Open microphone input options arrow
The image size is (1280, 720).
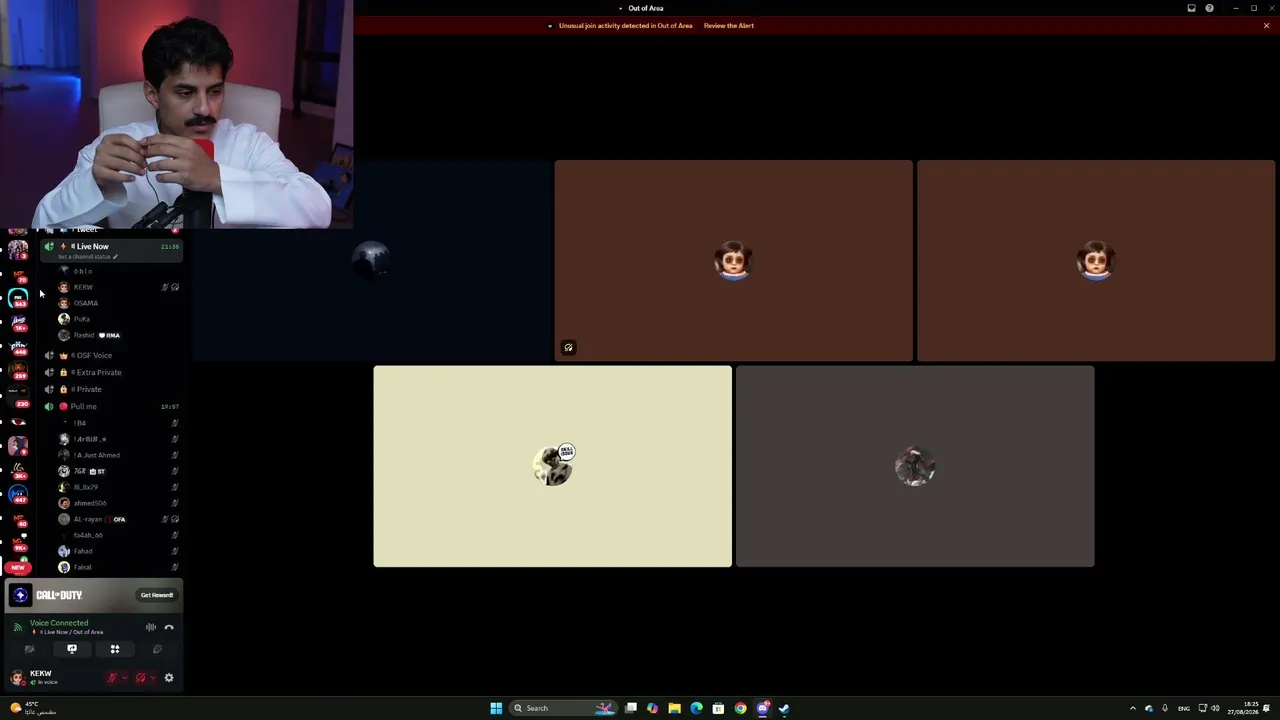[x=124, y=678]
